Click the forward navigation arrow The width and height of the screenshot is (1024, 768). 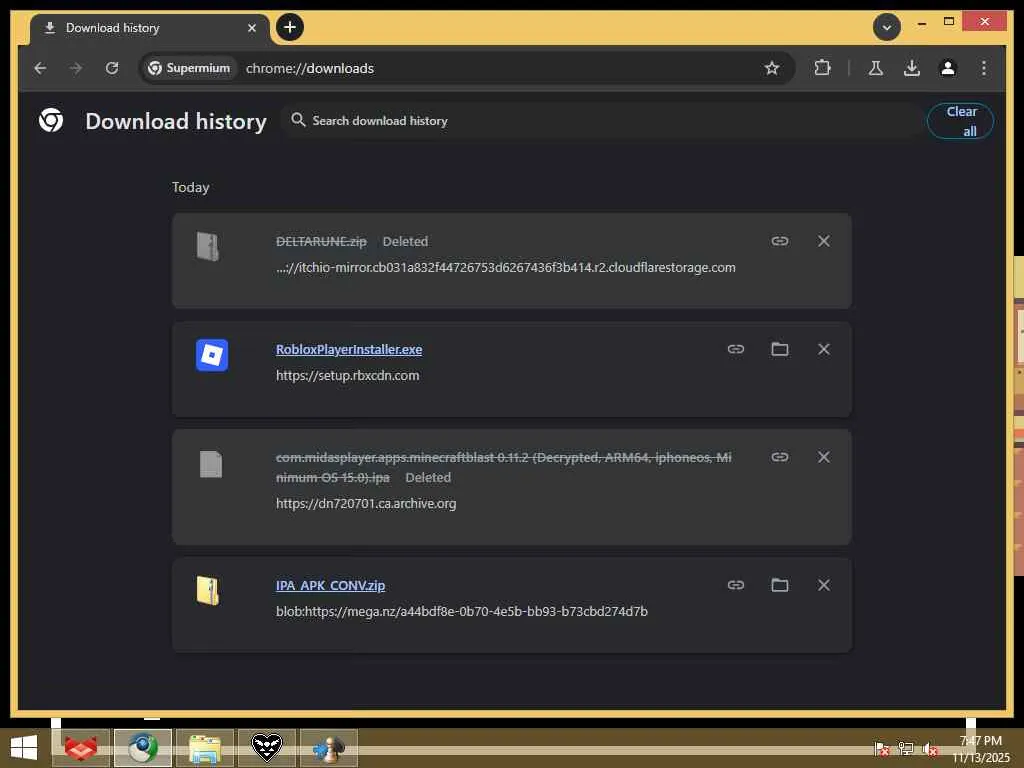pos(76,68)
